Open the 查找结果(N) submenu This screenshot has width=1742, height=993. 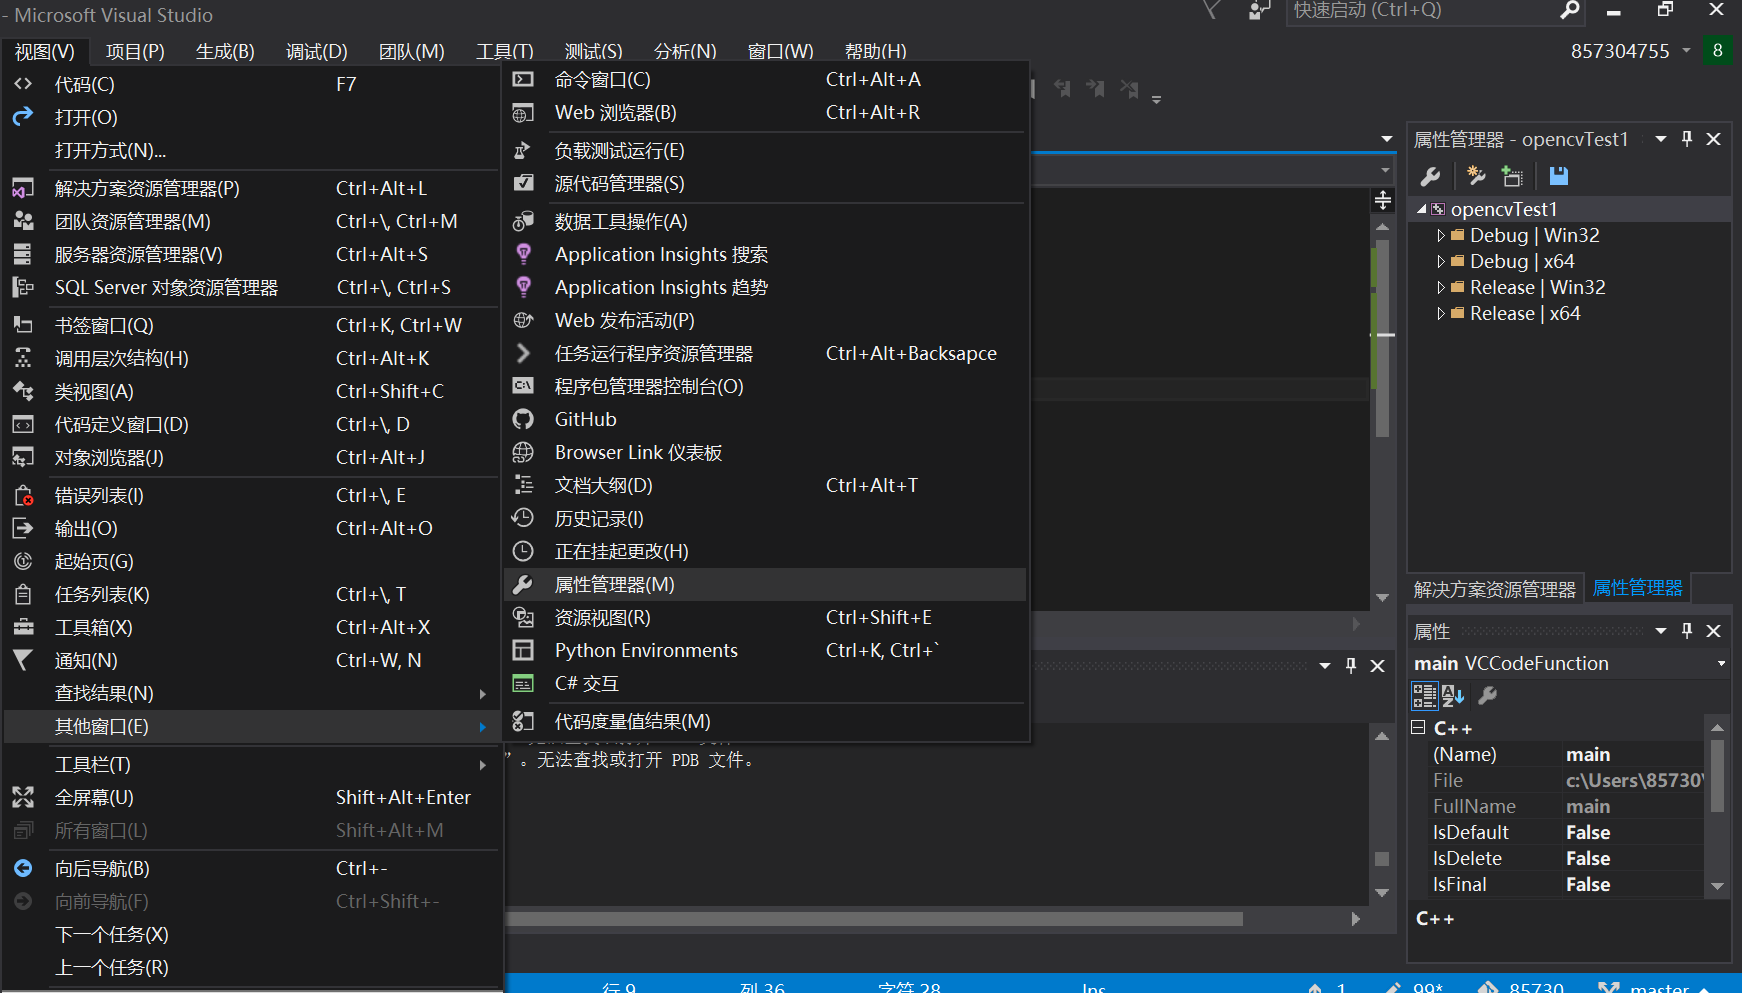252,693
